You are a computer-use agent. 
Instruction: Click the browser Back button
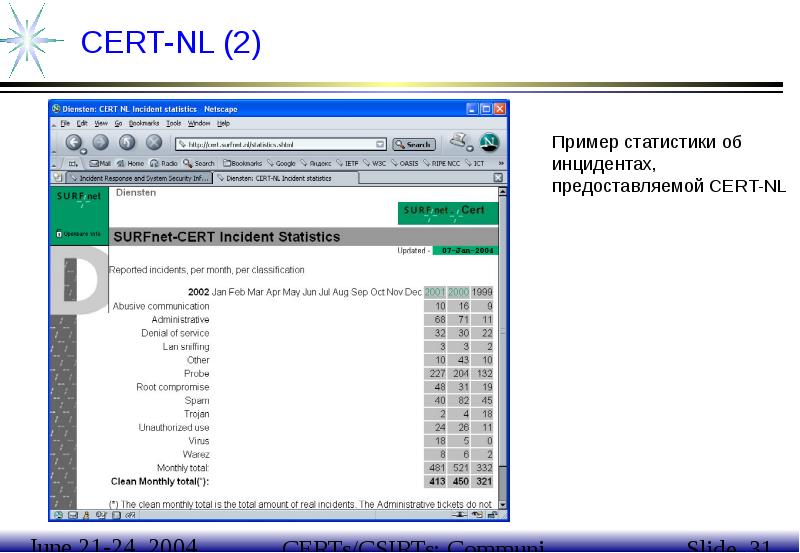point(74,142)
